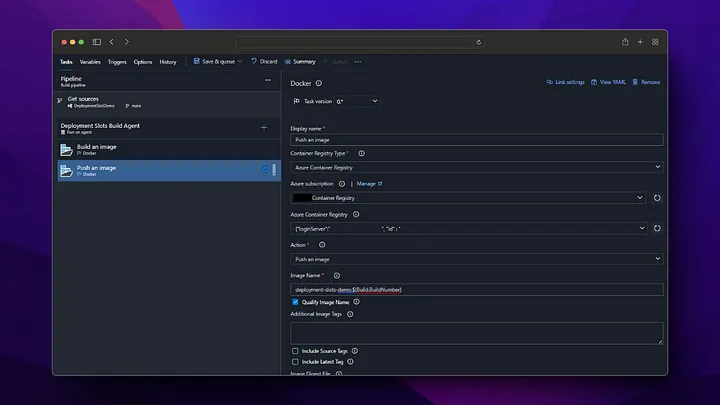Click the Image Name input field
The height and width of the screenshot is (405, 720).
[477, 289]
